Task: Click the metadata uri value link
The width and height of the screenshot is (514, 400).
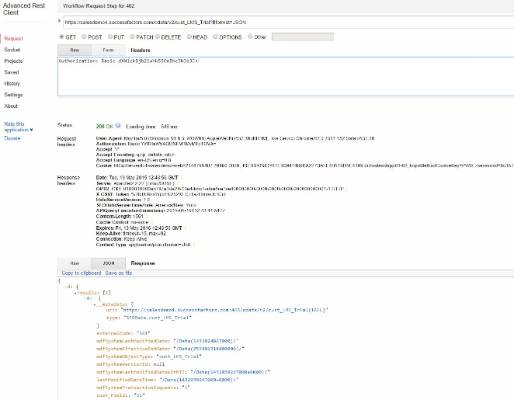Action: point(223,310)
